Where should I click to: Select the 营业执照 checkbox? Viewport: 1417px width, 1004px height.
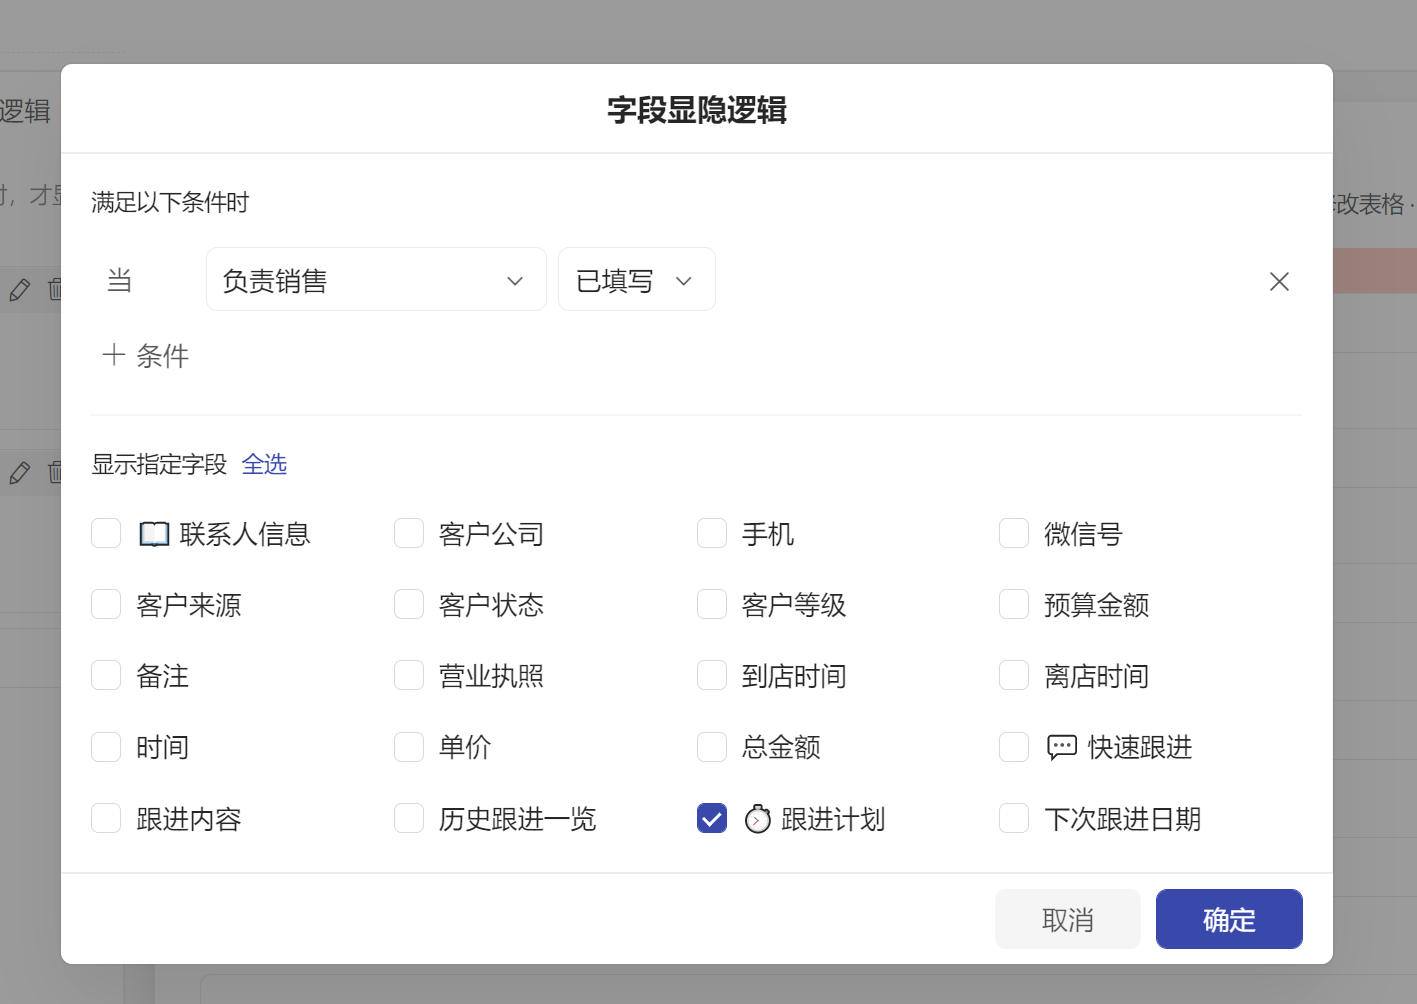pos(409,675)
